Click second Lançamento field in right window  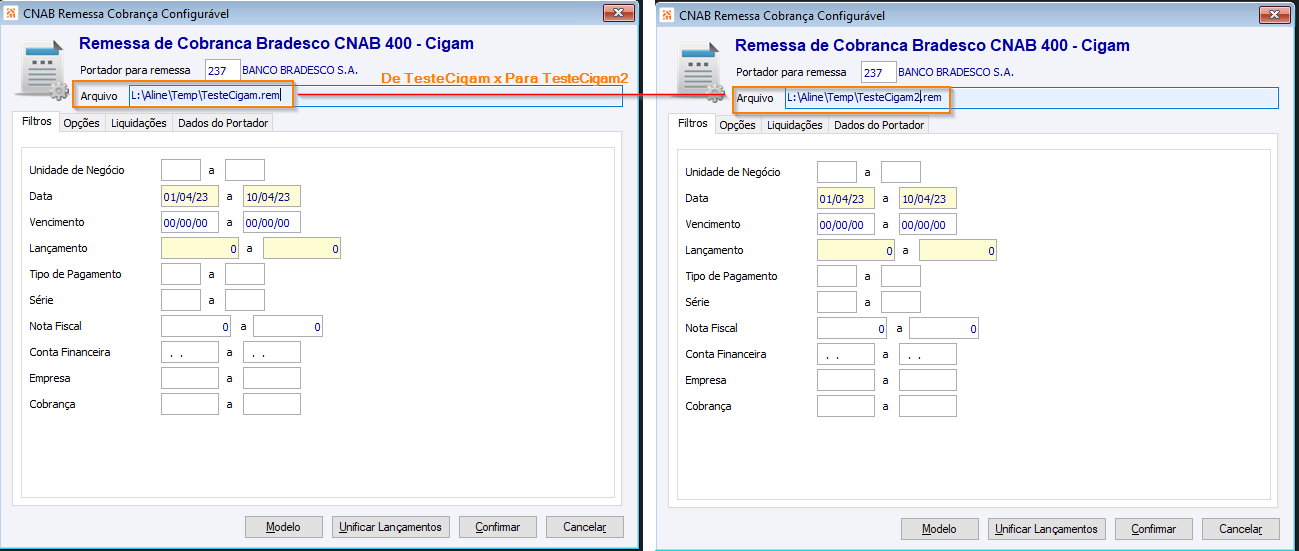point(958,251)
